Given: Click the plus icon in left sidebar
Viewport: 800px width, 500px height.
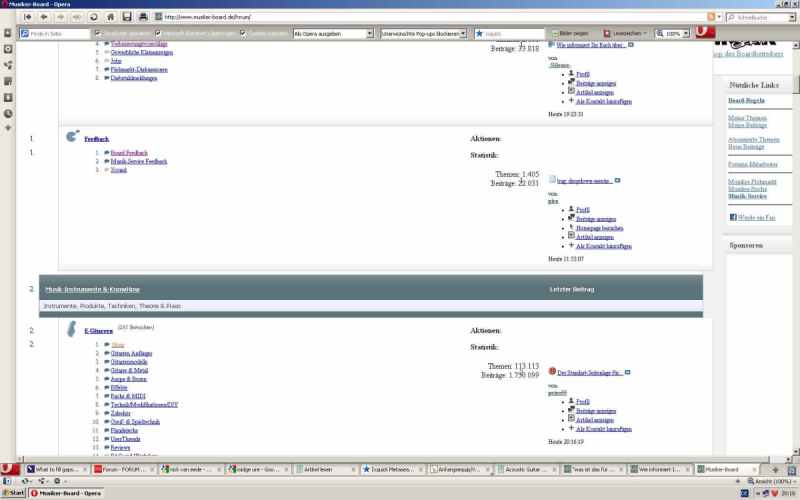Looking at the screenshot, I should pyautogui.click(x=8, y=128).
